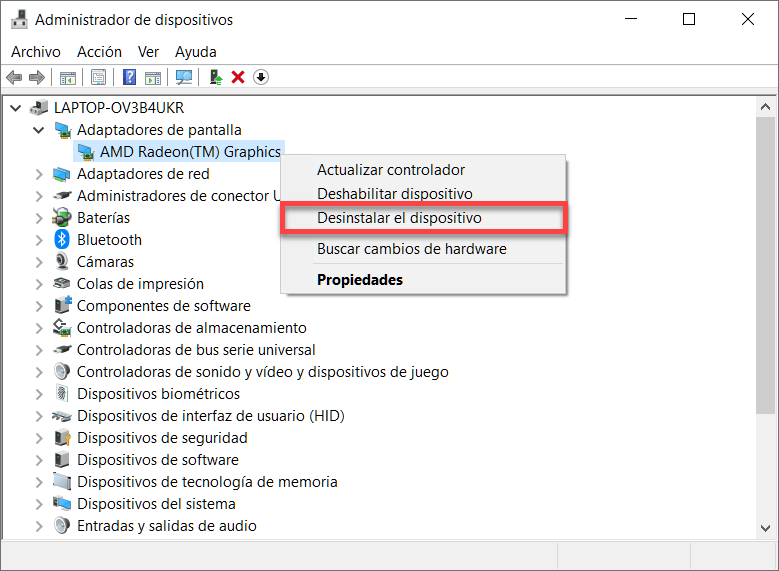
Task: Click the blue Help question-mark icon
Action: coord(129,78)
